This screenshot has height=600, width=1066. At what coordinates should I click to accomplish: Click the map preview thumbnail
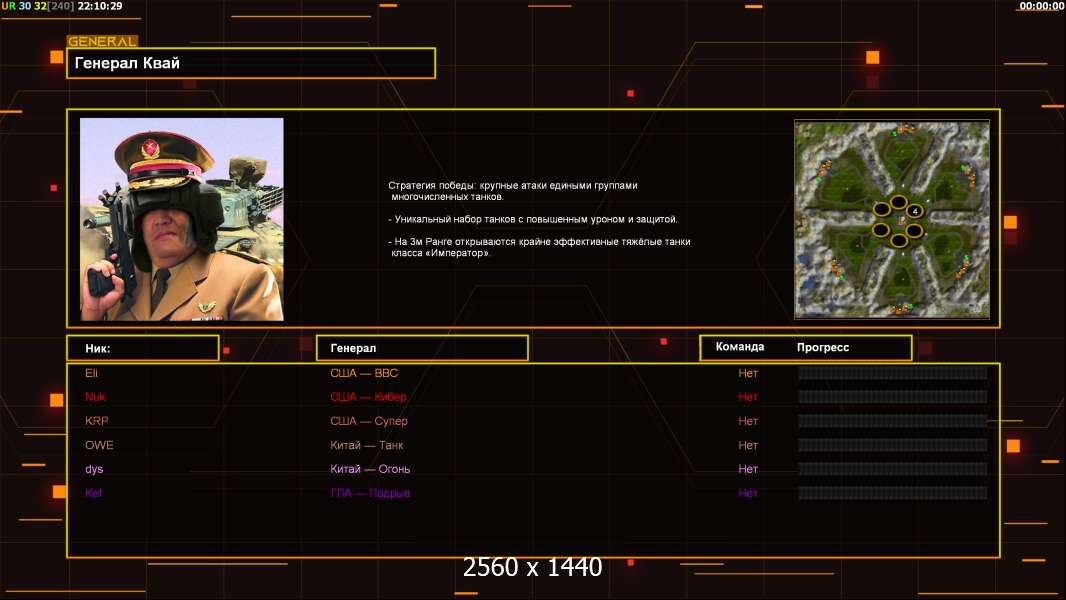891,219
